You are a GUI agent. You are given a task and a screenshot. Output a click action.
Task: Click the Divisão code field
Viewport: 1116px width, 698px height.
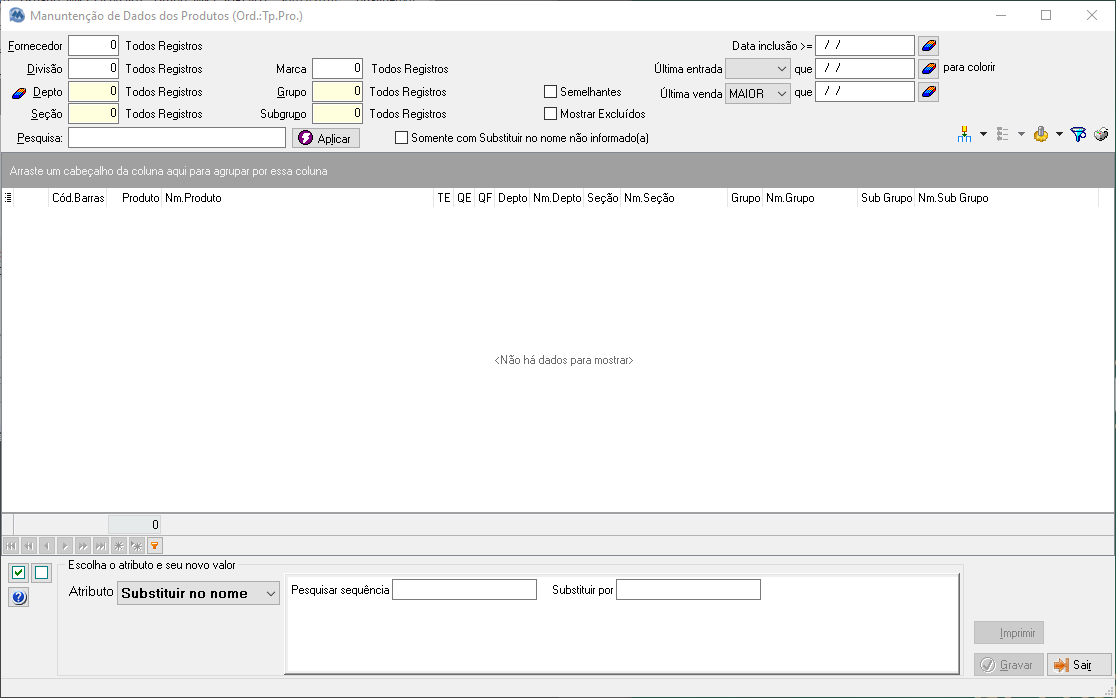coord(93,69)
